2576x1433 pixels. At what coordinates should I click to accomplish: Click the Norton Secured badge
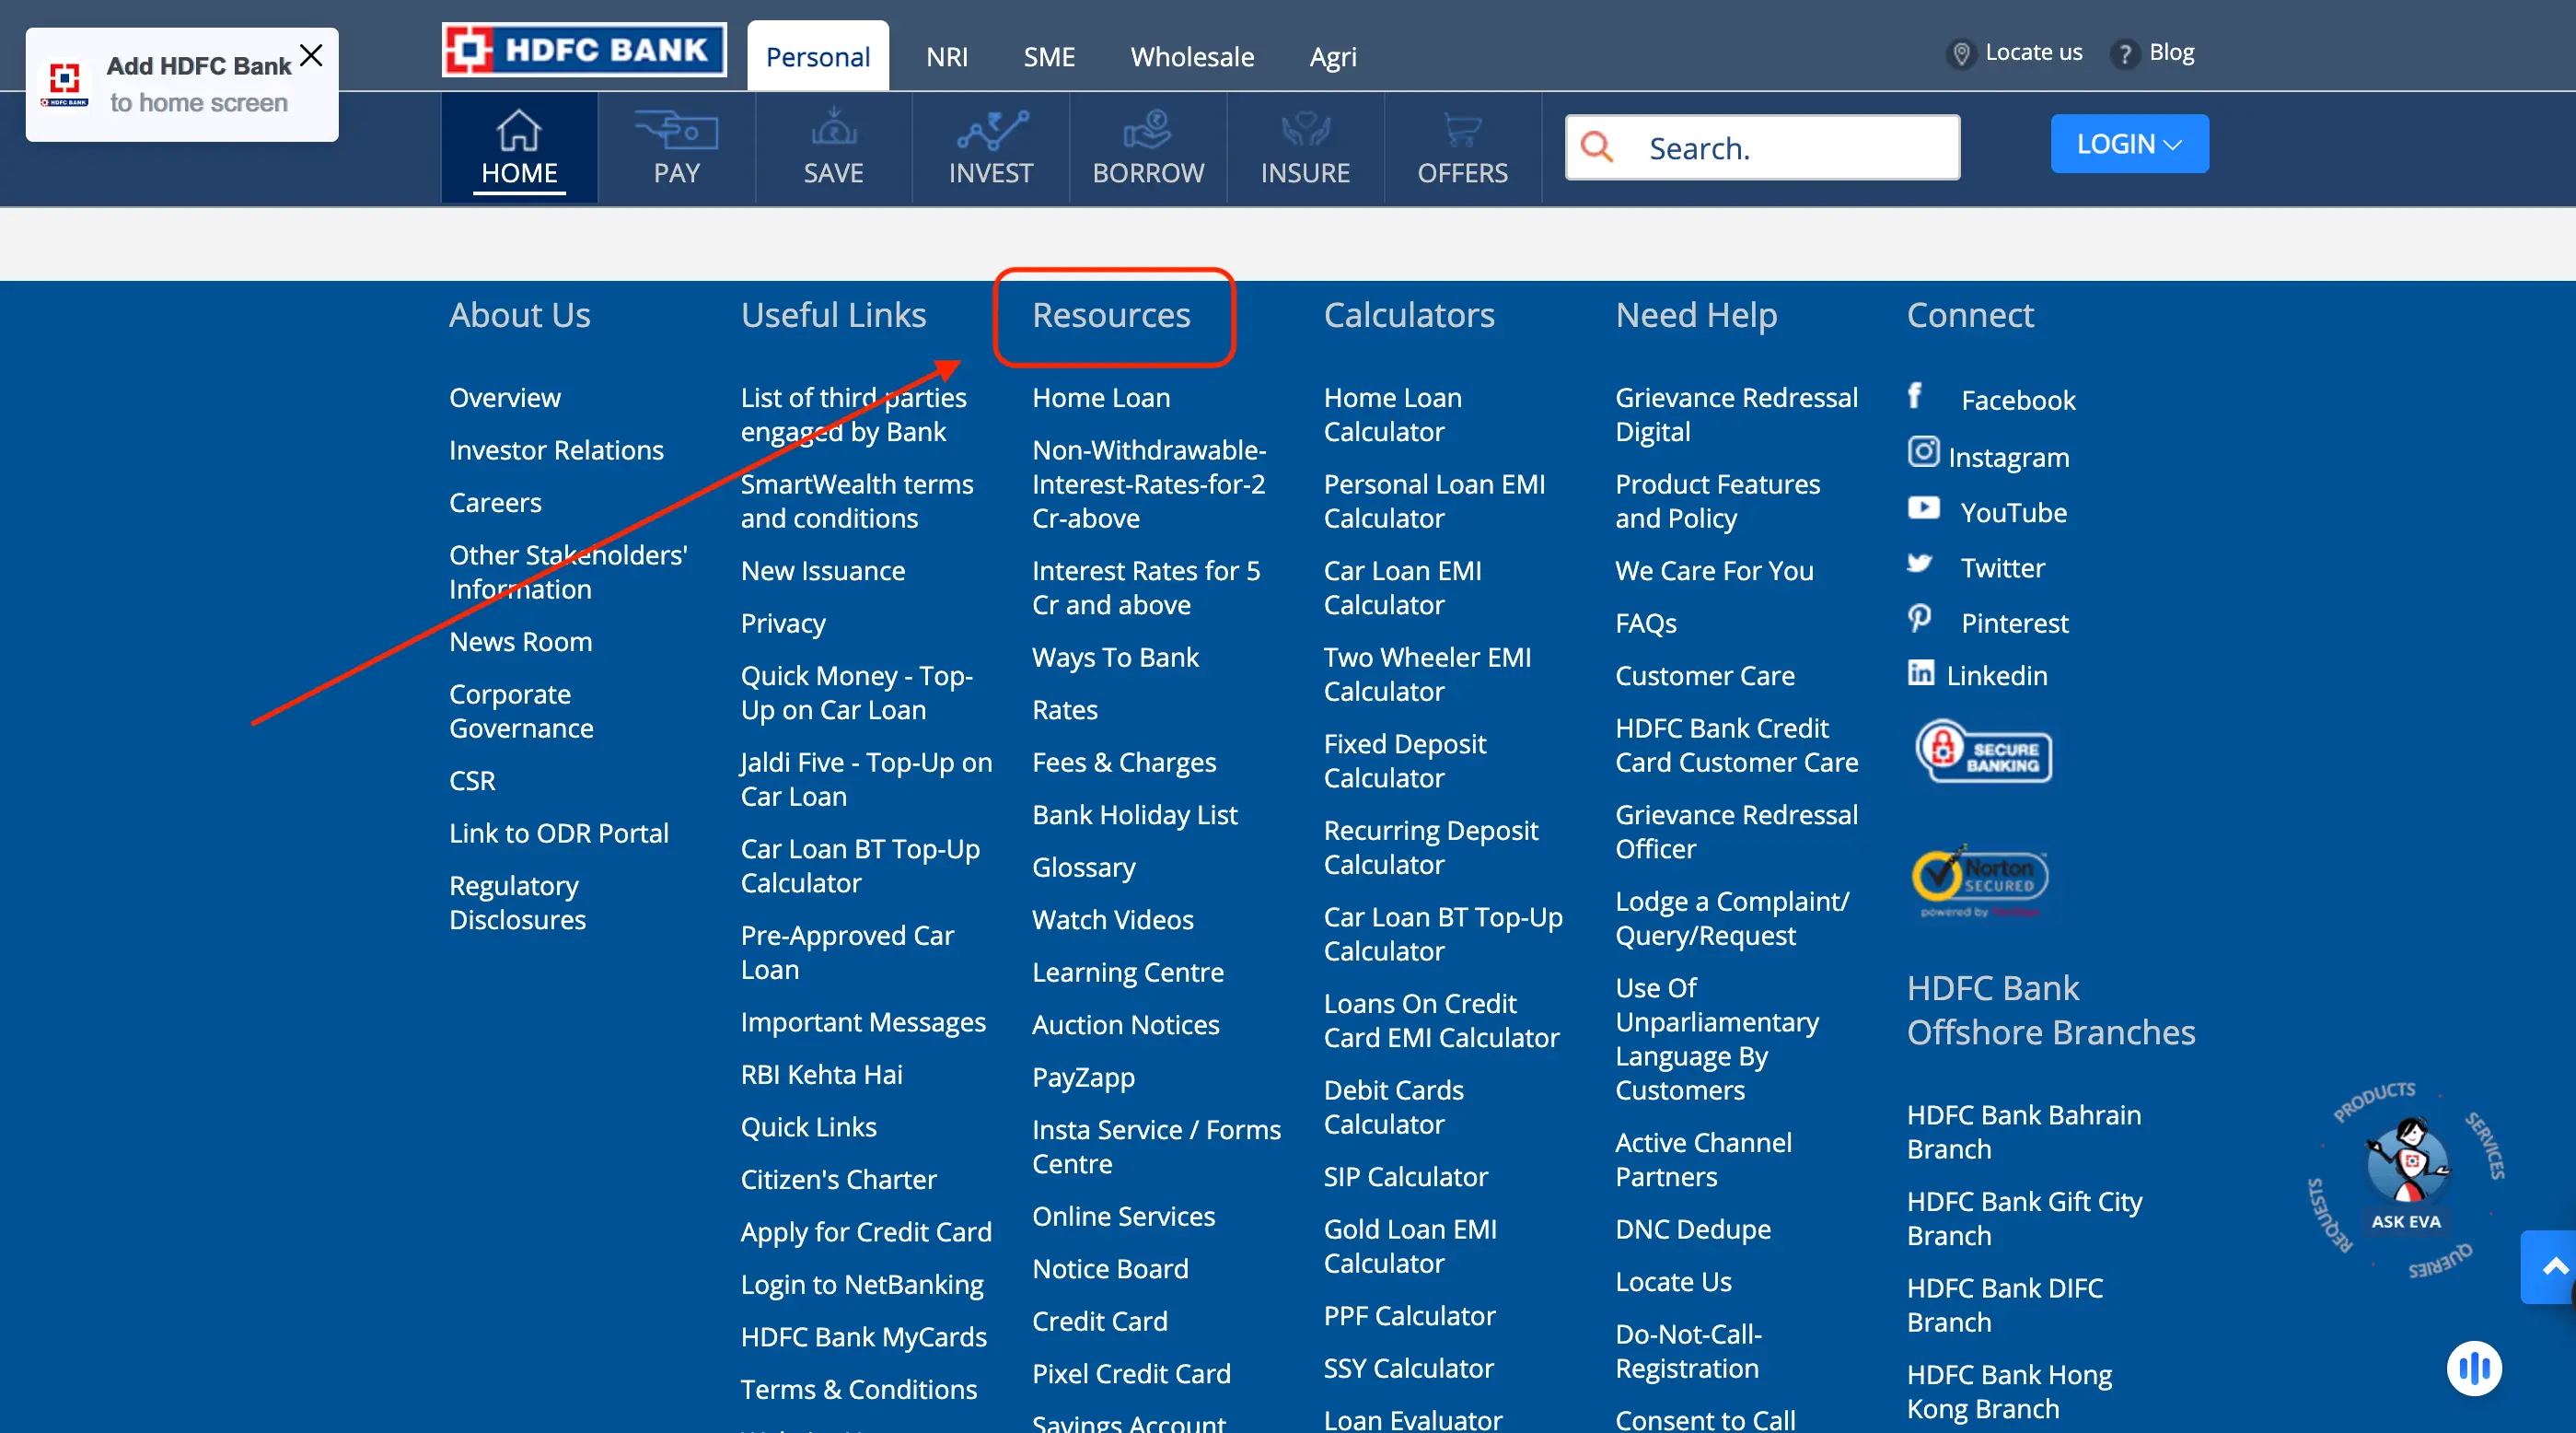click(1980, 880)
